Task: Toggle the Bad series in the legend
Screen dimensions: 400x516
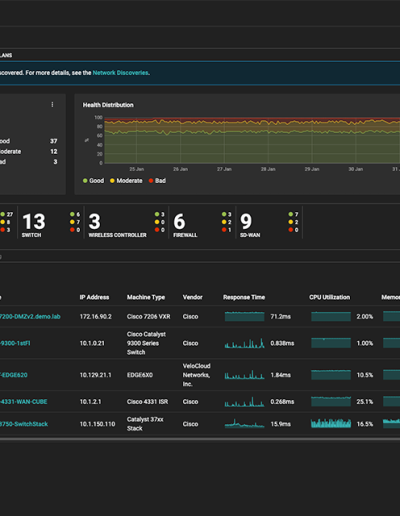Action: 157,181
